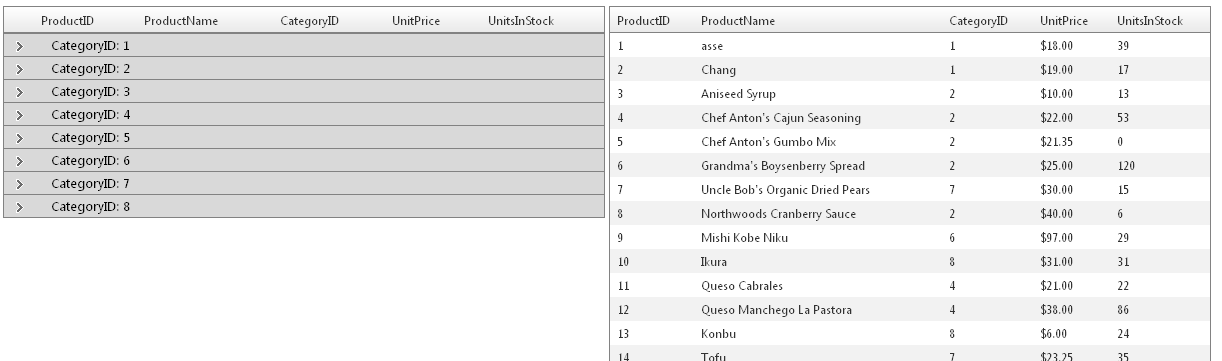Select the Konbu product row
The width and height of the screenshot is (1222, 361).
tap(915, 334)
